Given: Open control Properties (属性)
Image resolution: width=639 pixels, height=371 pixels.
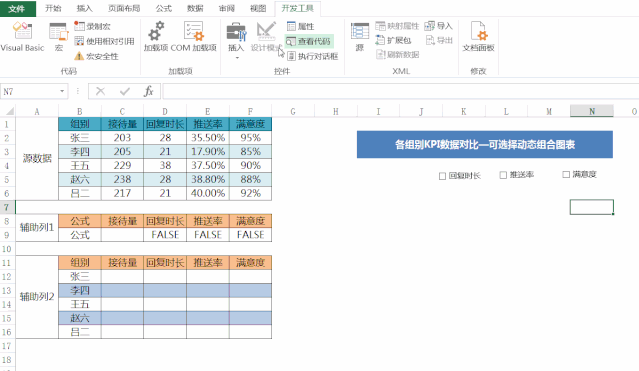Looking at the screenshot, I should (300, 26).
